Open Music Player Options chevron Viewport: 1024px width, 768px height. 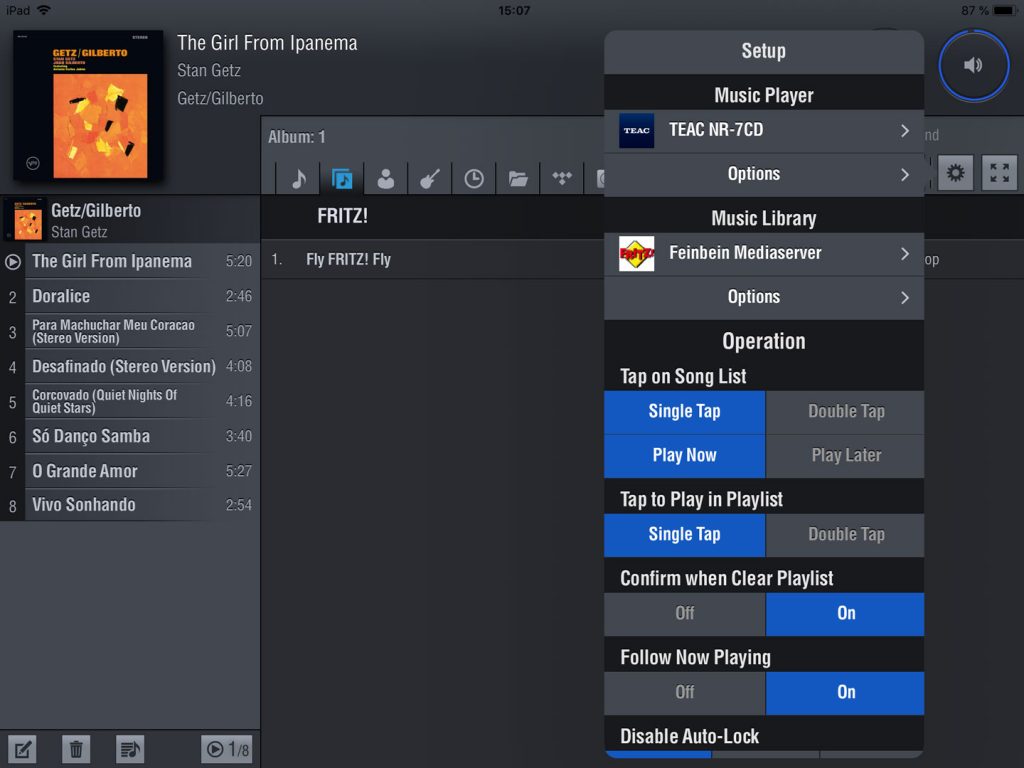[904, 174]
